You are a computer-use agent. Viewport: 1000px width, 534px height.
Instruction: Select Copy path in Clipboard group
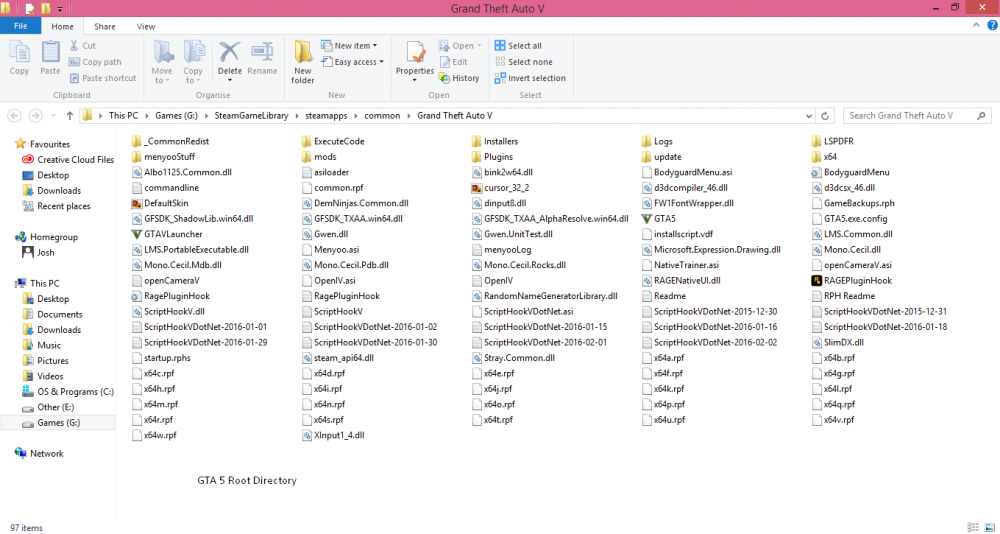pos(95,62)
